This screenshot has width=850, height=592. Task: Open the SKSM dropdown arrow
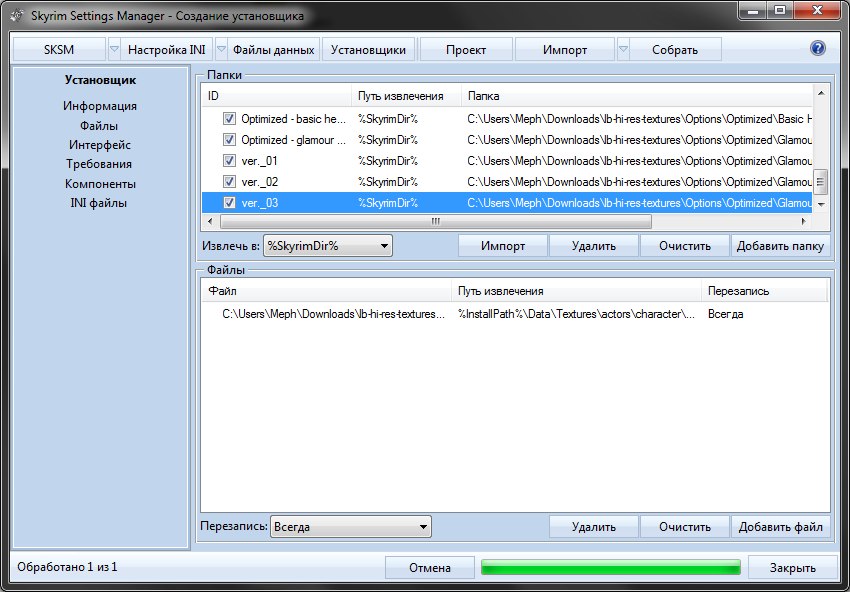tap(114, 49)
